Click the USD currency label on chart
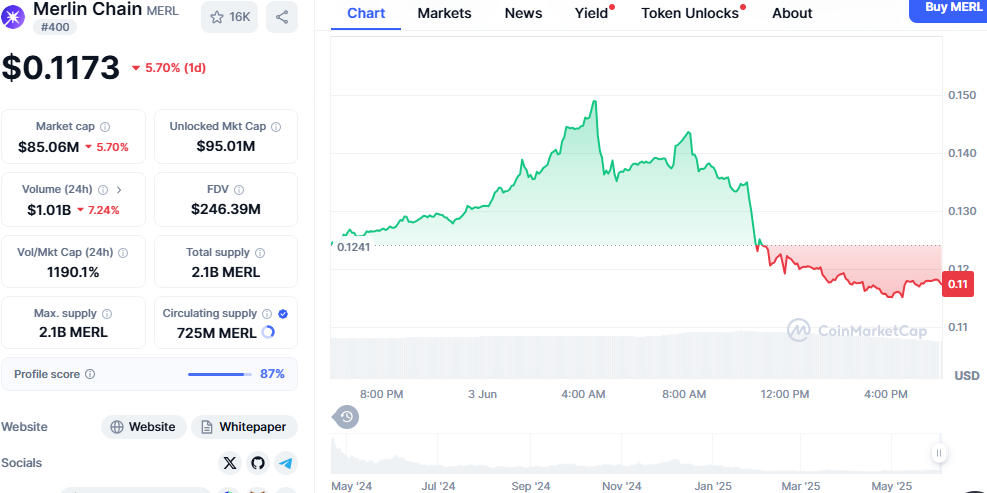987x493 pixels. click(967, 375)
